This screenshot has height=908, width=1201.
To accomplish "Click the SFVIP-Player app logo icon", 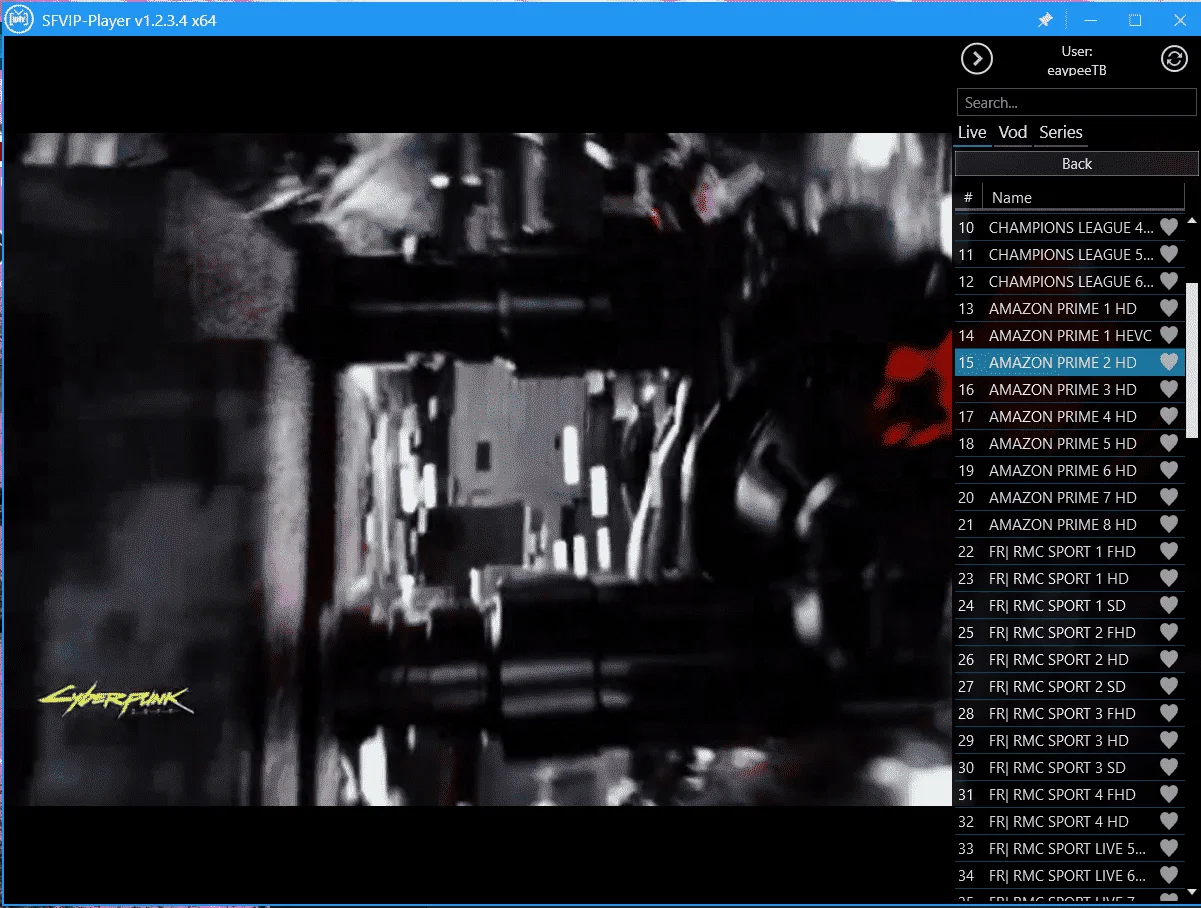I will [19, 19].
